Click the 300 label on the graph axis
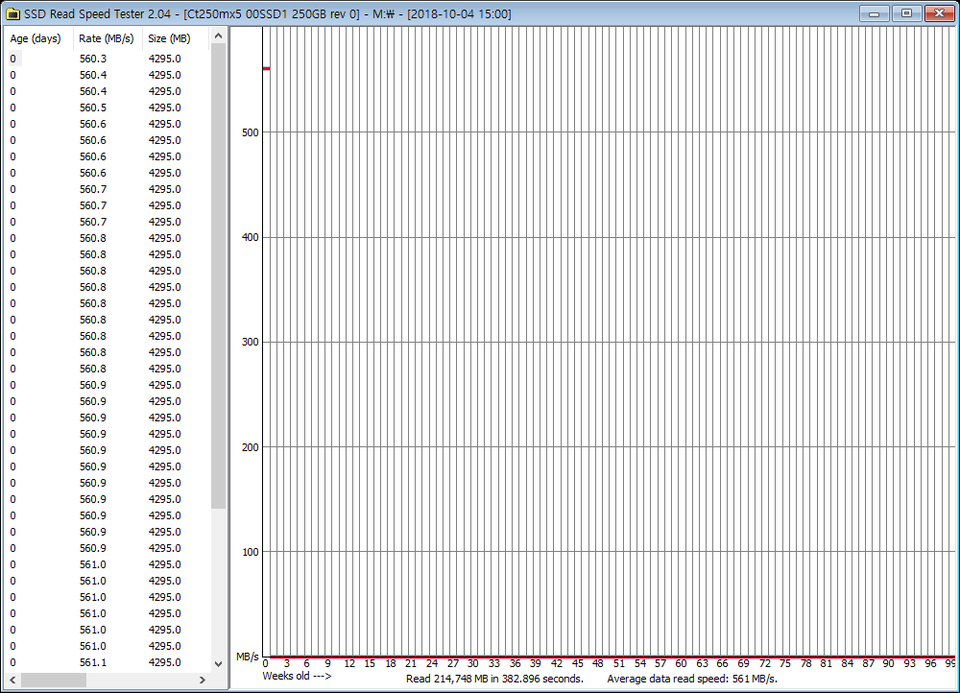Screen dimensions: 960x693 [250, 342]
